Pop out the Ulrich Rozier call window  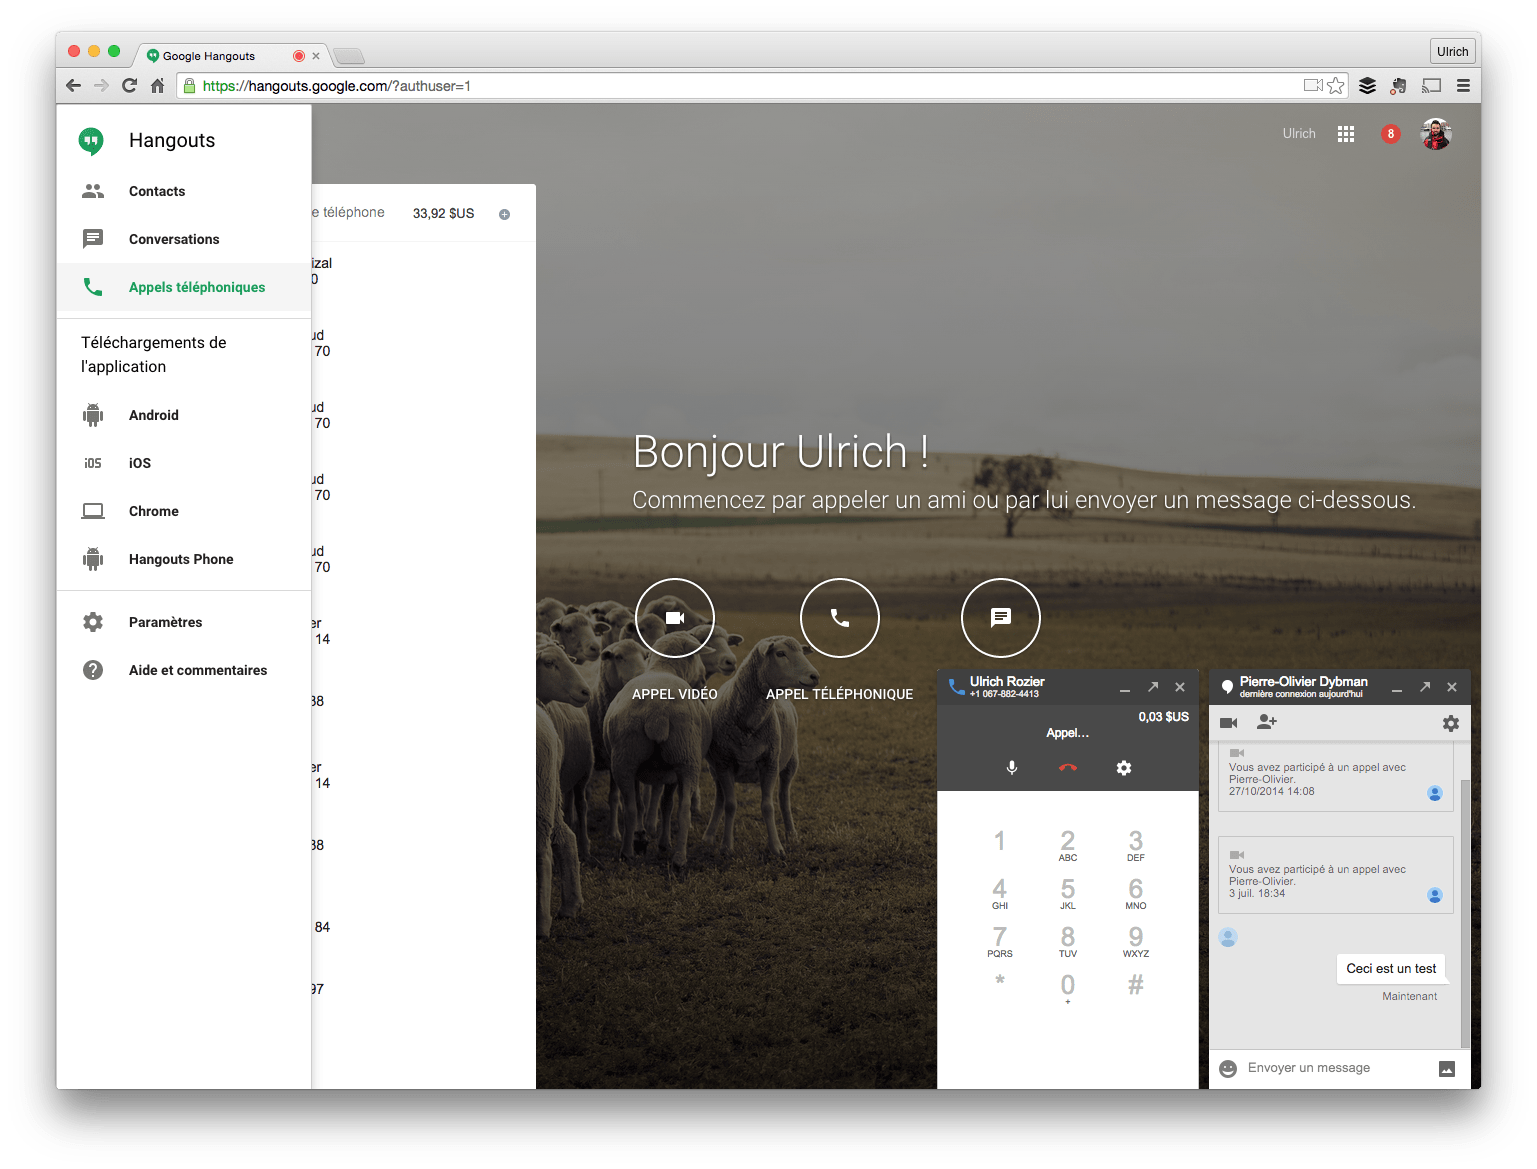point(1153,687)
